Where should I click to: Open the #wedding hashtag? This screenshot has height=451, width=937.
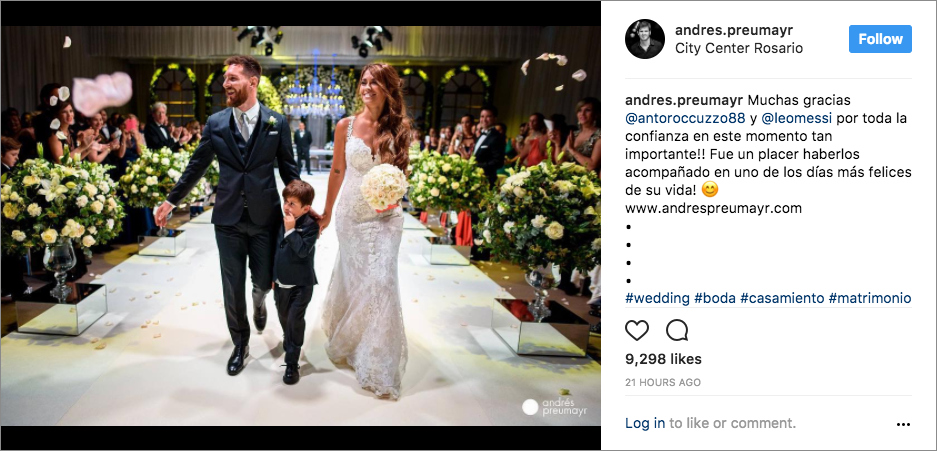coord(657,298)
